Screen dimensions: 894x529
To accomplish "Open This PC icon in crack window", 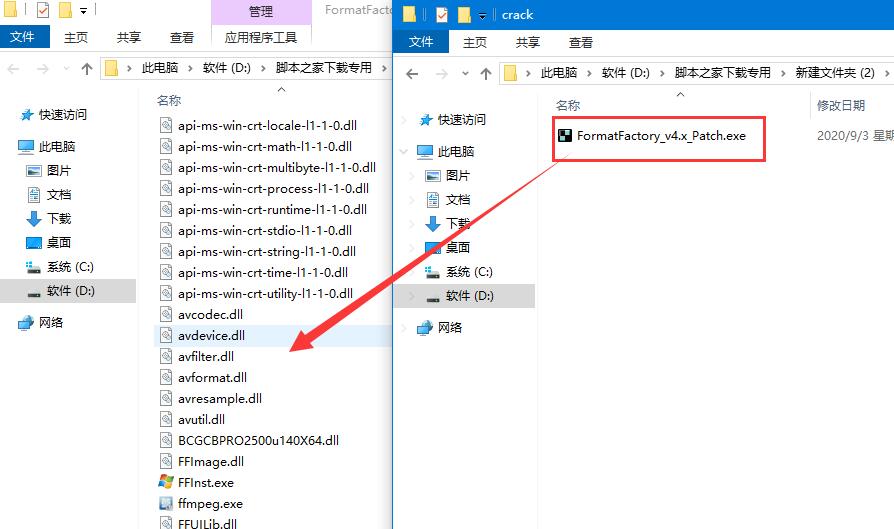I will [x=425, y=152].
